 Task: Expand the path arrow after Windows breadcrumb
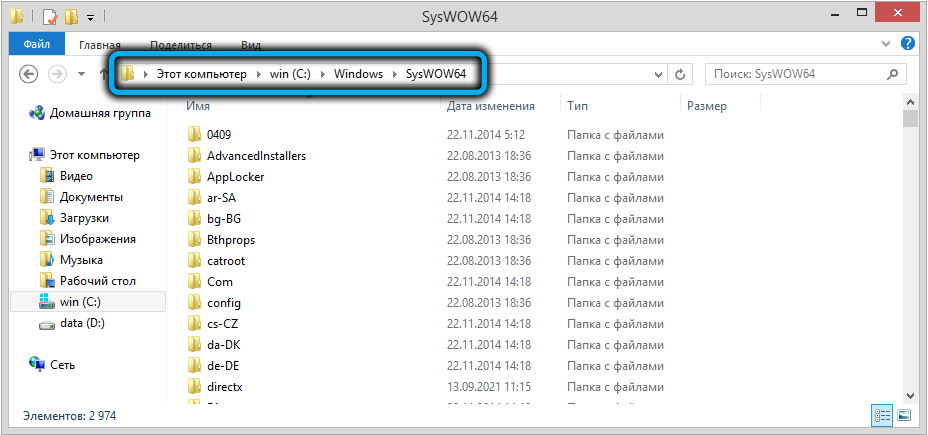[395, 74]
